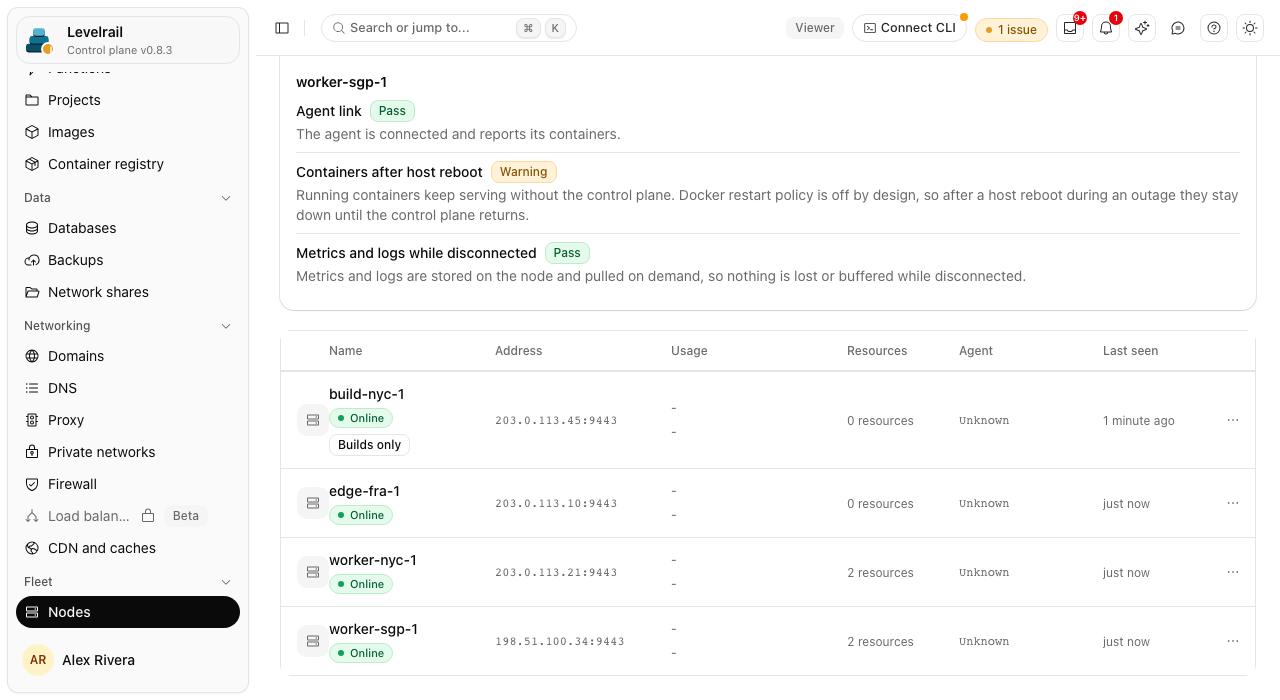Open the Alex Rivera user menu
This screenshot has width=1280, height=700.
(128, 660)
